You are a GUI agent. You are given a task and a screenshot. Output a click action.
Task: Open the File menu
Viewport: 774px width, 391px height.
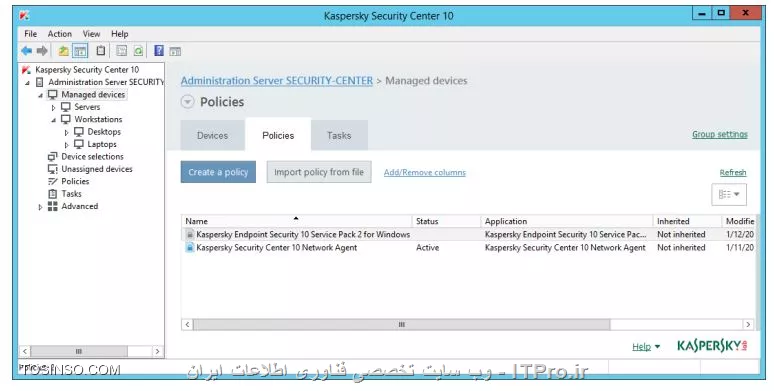click(31, 34)
